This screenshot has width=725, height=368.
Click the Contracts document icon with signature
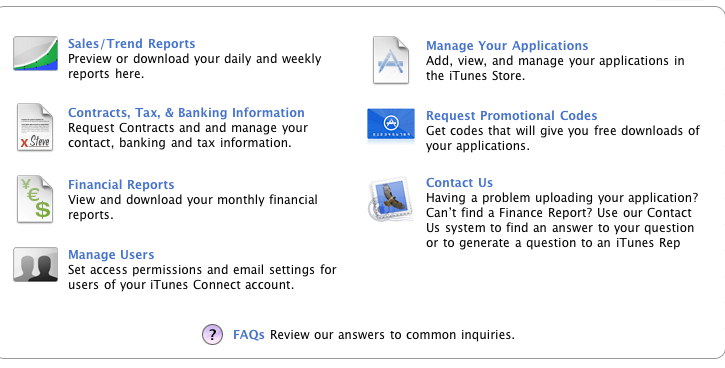coord(35,127)
